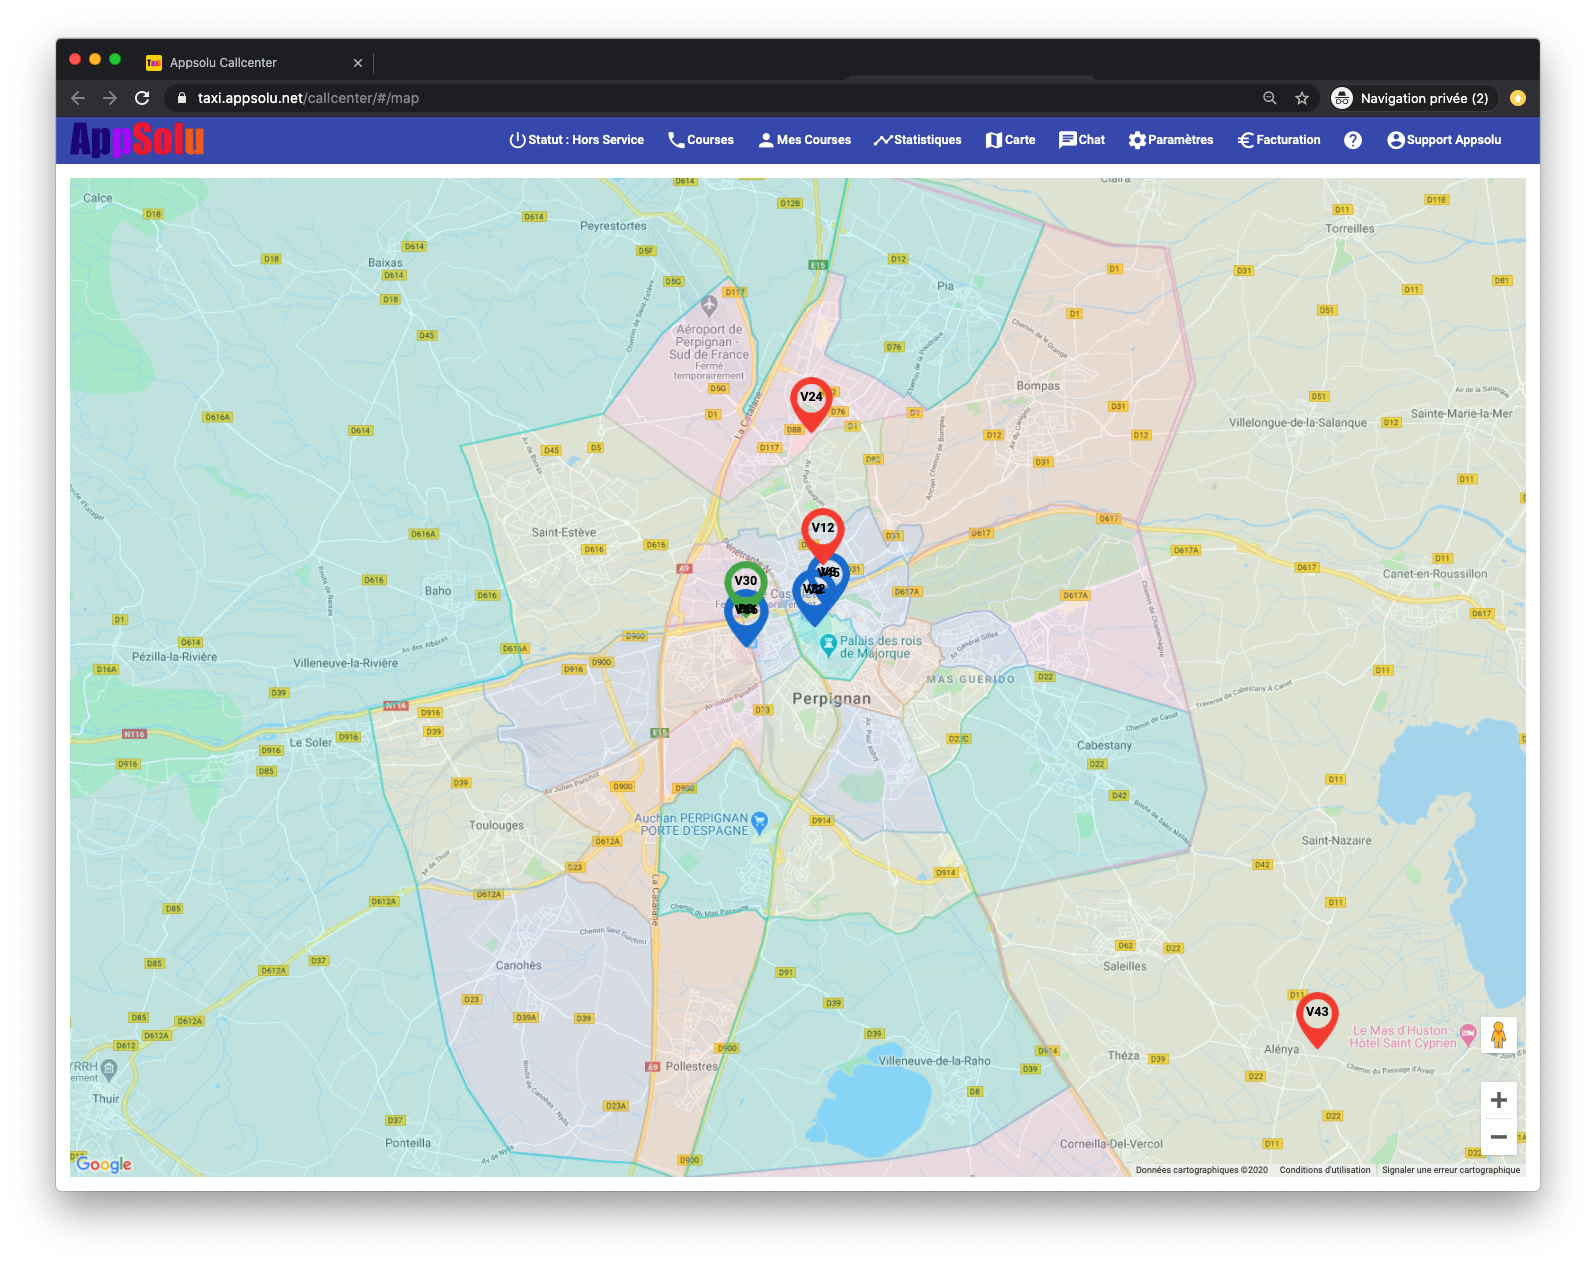Click the orange browser update icon

1518,98
